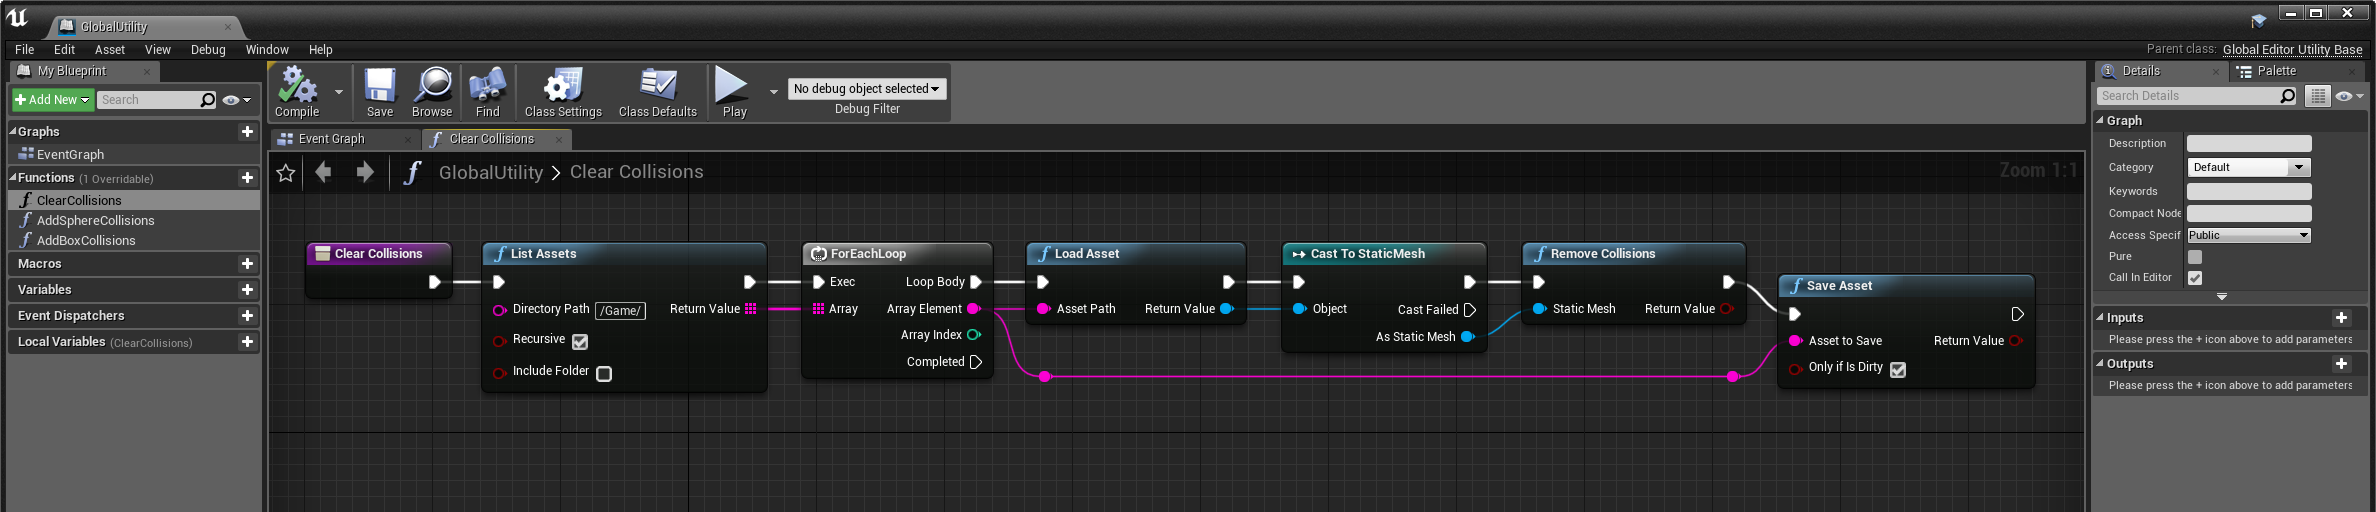Open the Category dropdown in Details
Image resolution: width=2376 pixels, height=512 pixels.
coord(2248,167)
